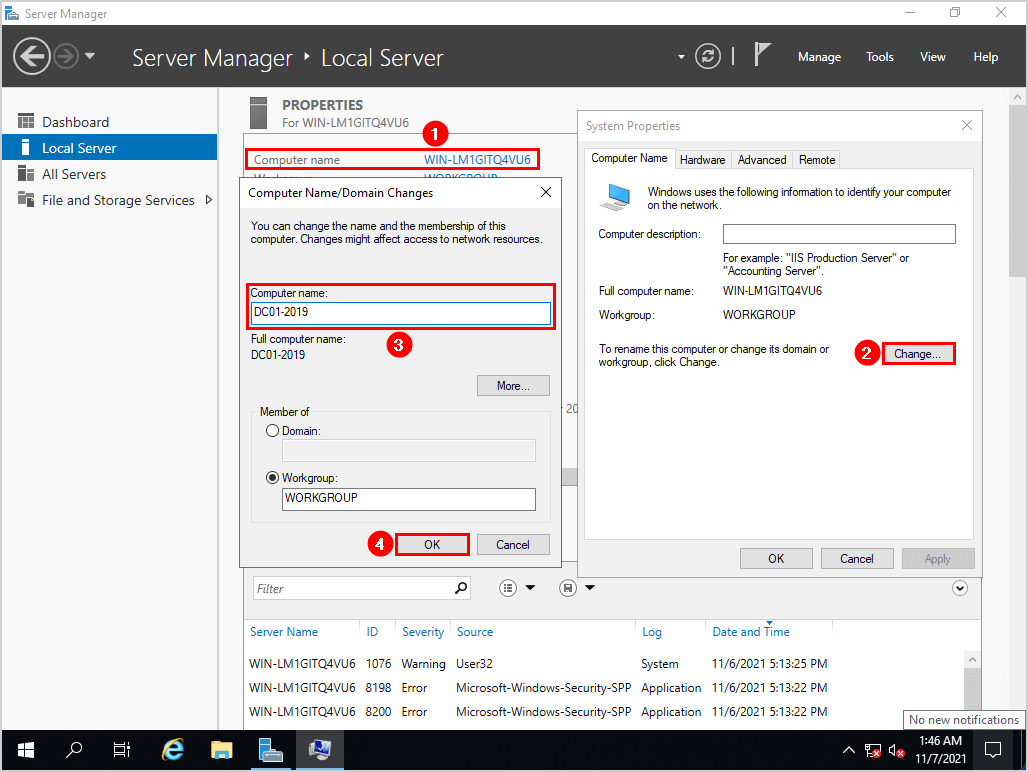
Task: Select Local Server in the sidebar
Action: [x=109, y=147]
